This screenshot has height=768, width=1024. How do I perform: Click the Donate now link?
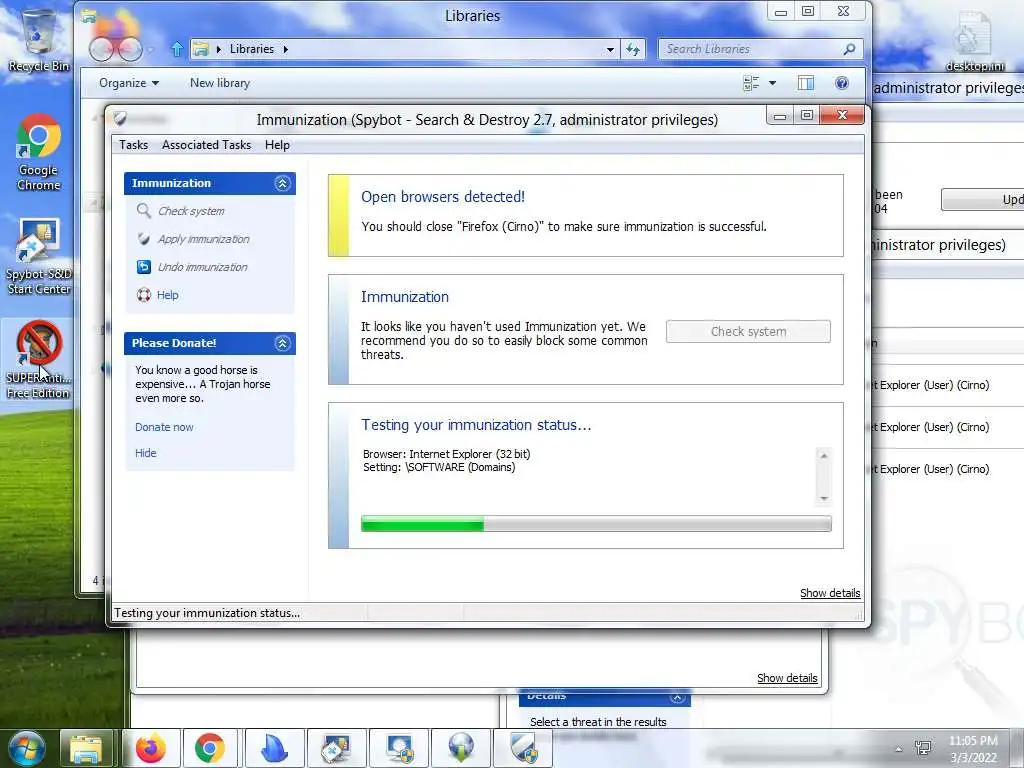164,427
